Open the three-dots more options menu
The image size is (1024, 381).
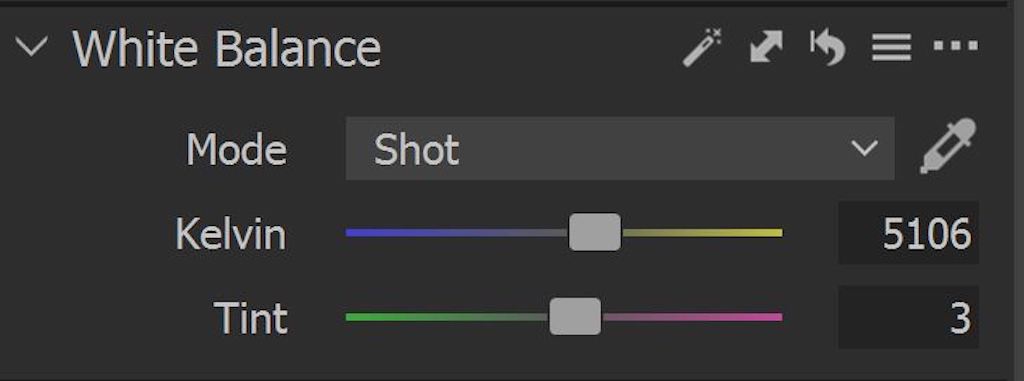pyautogui.click(x=956, y=46)
